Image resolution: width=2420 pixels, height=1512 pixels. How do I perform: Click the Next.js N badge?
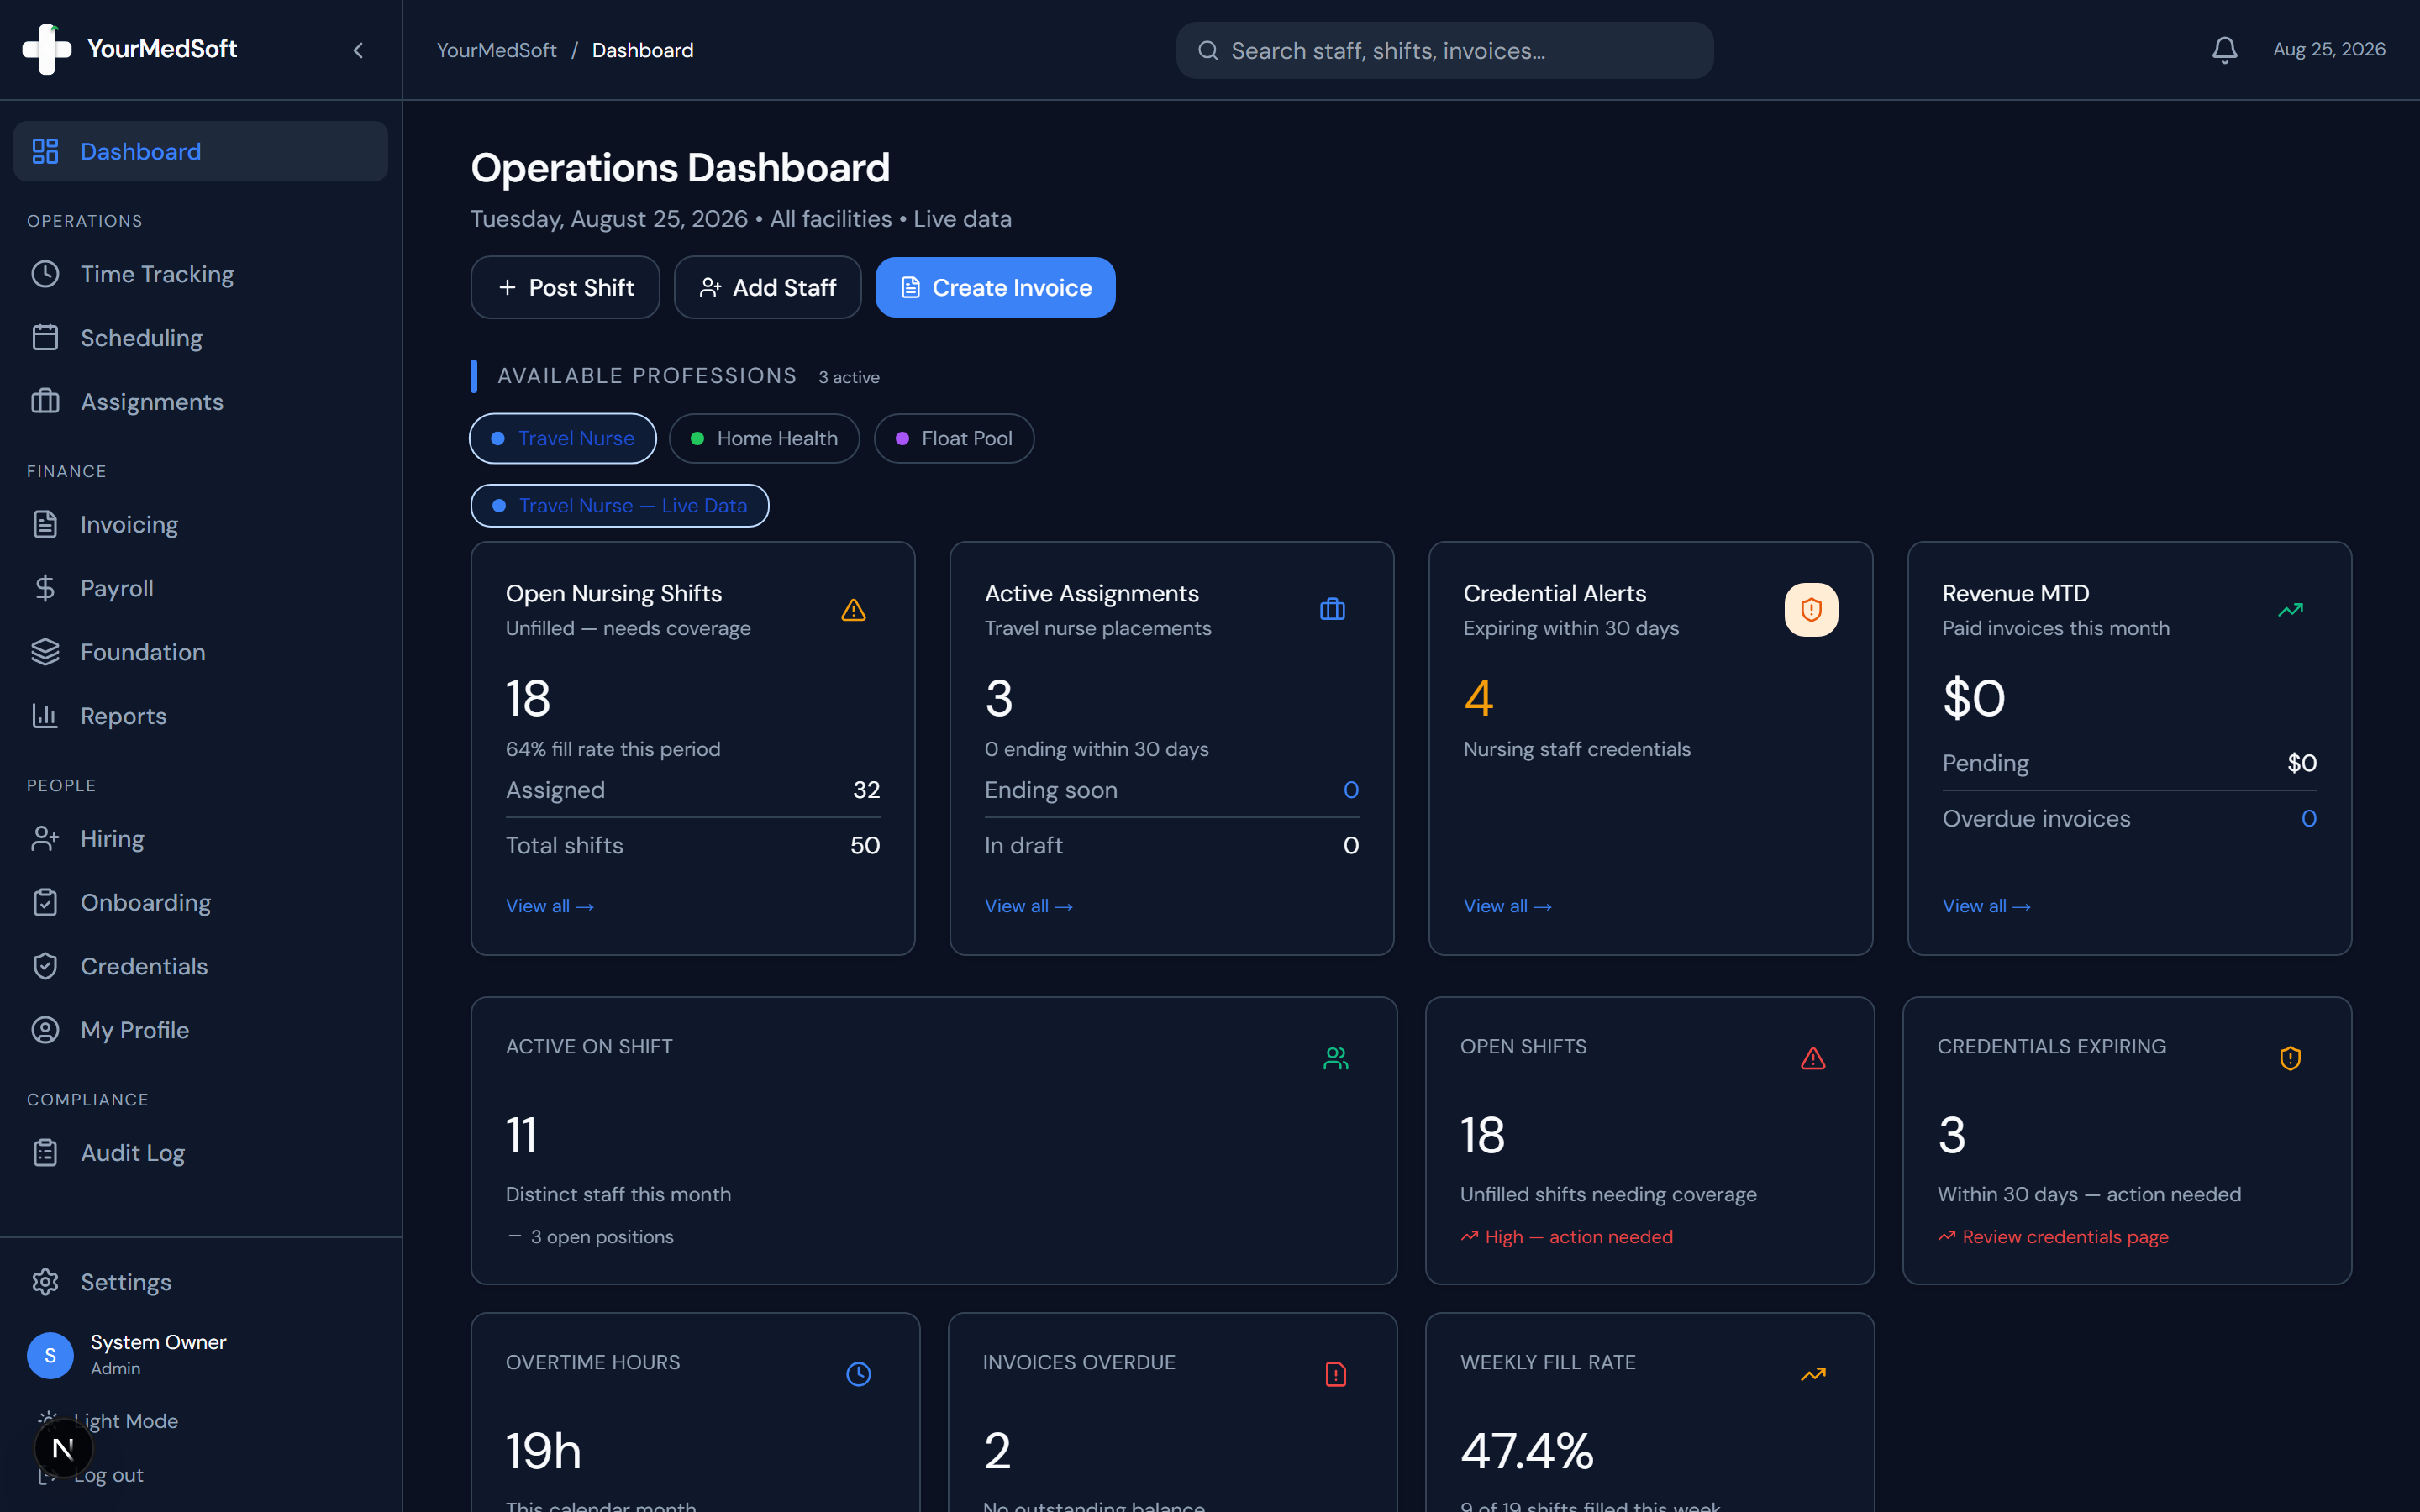[63, 1448]
